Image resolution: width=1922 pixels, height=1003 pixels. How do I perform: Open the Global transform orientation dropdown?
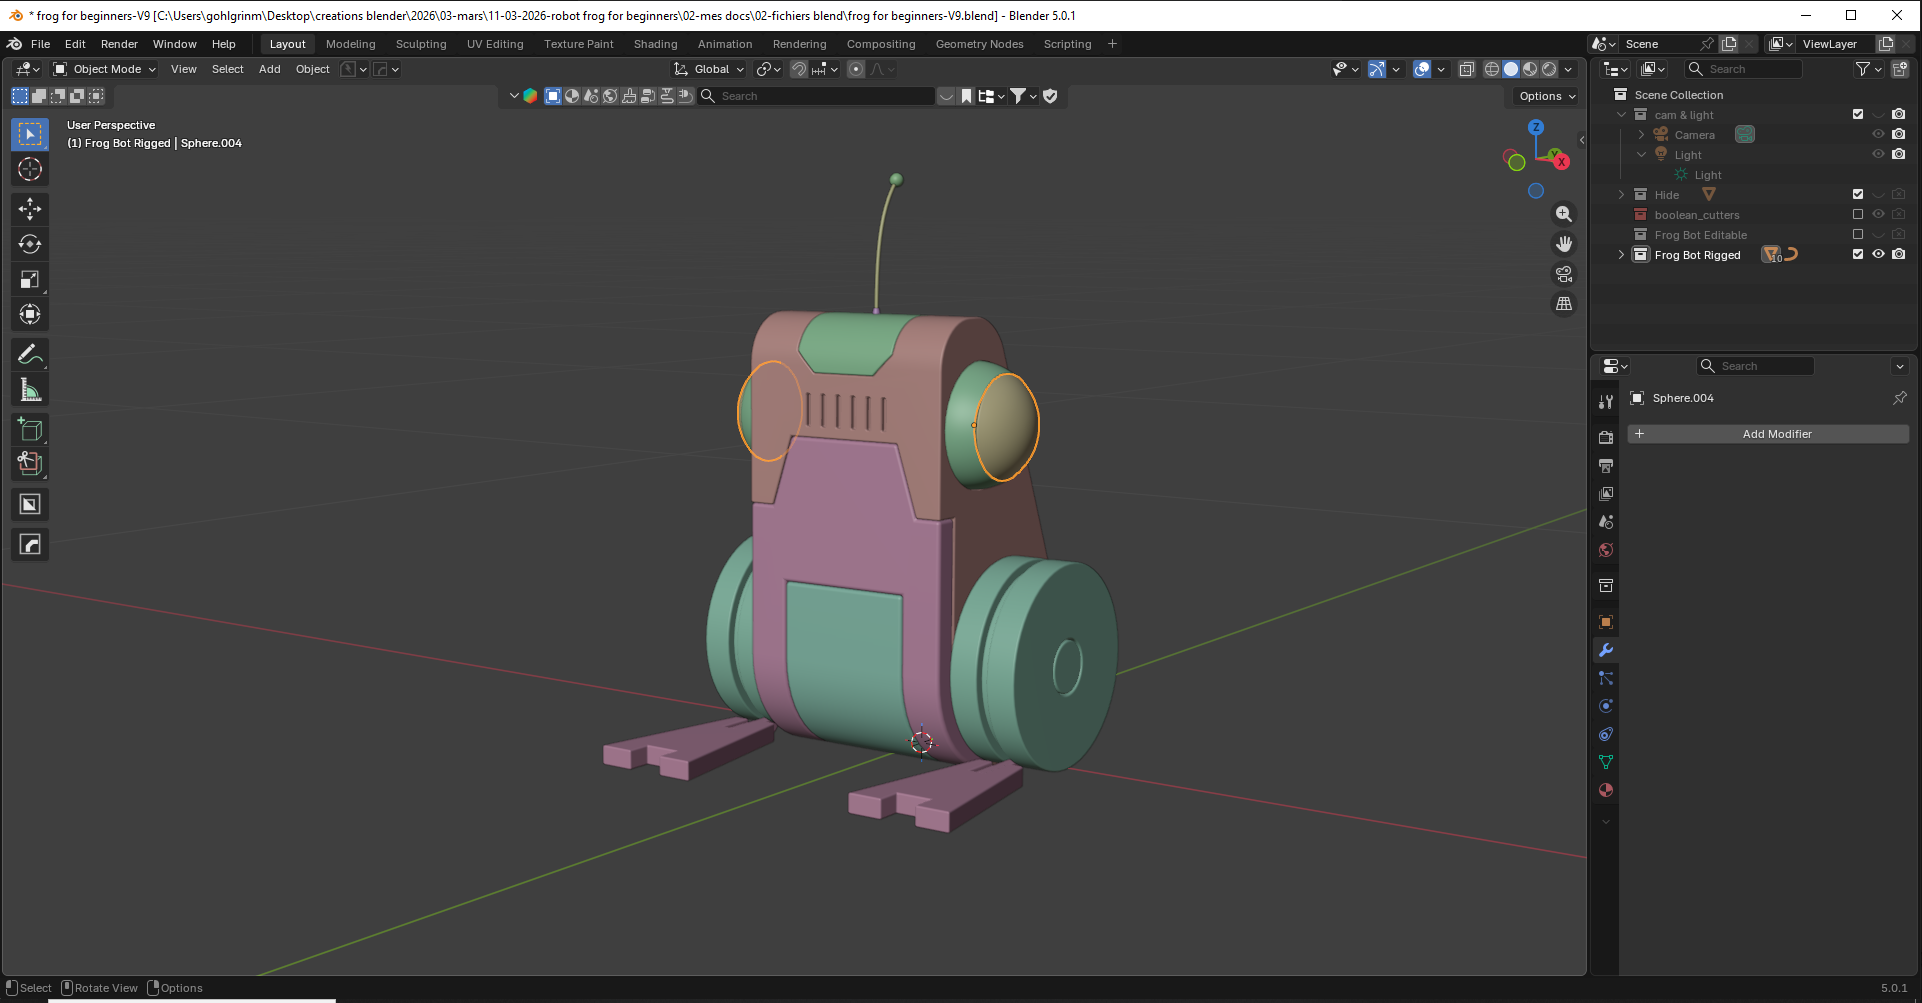click(710, 69)
